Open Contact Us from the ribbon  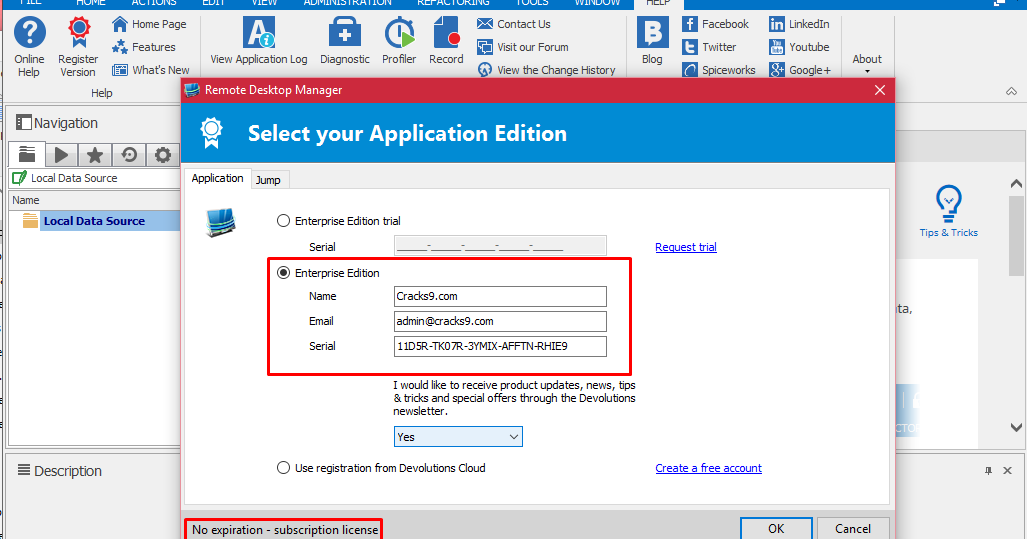point(514,24)
